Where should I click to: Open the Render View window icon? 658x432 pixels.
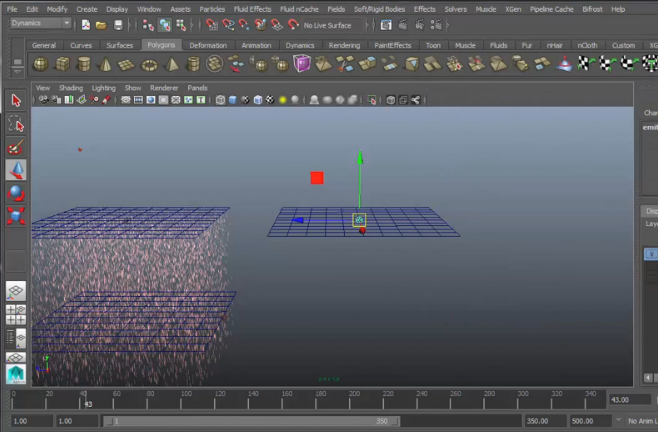(x=386, y=25)
